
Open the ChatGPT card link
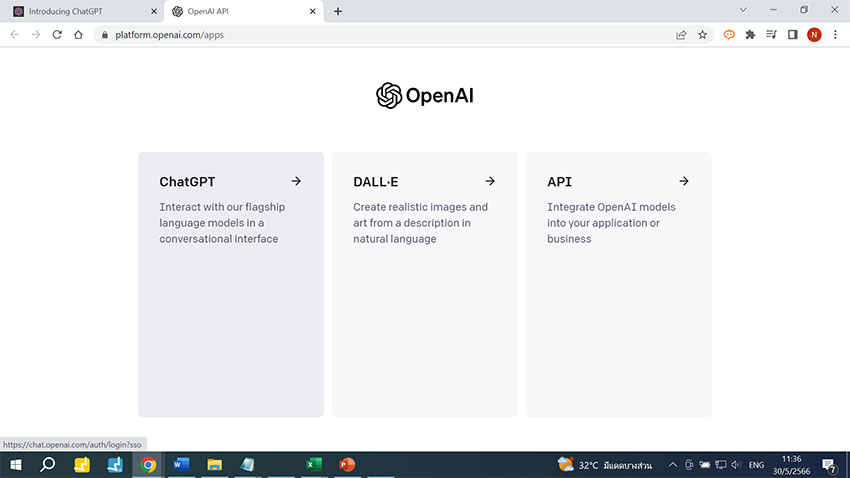click(230, 284)
